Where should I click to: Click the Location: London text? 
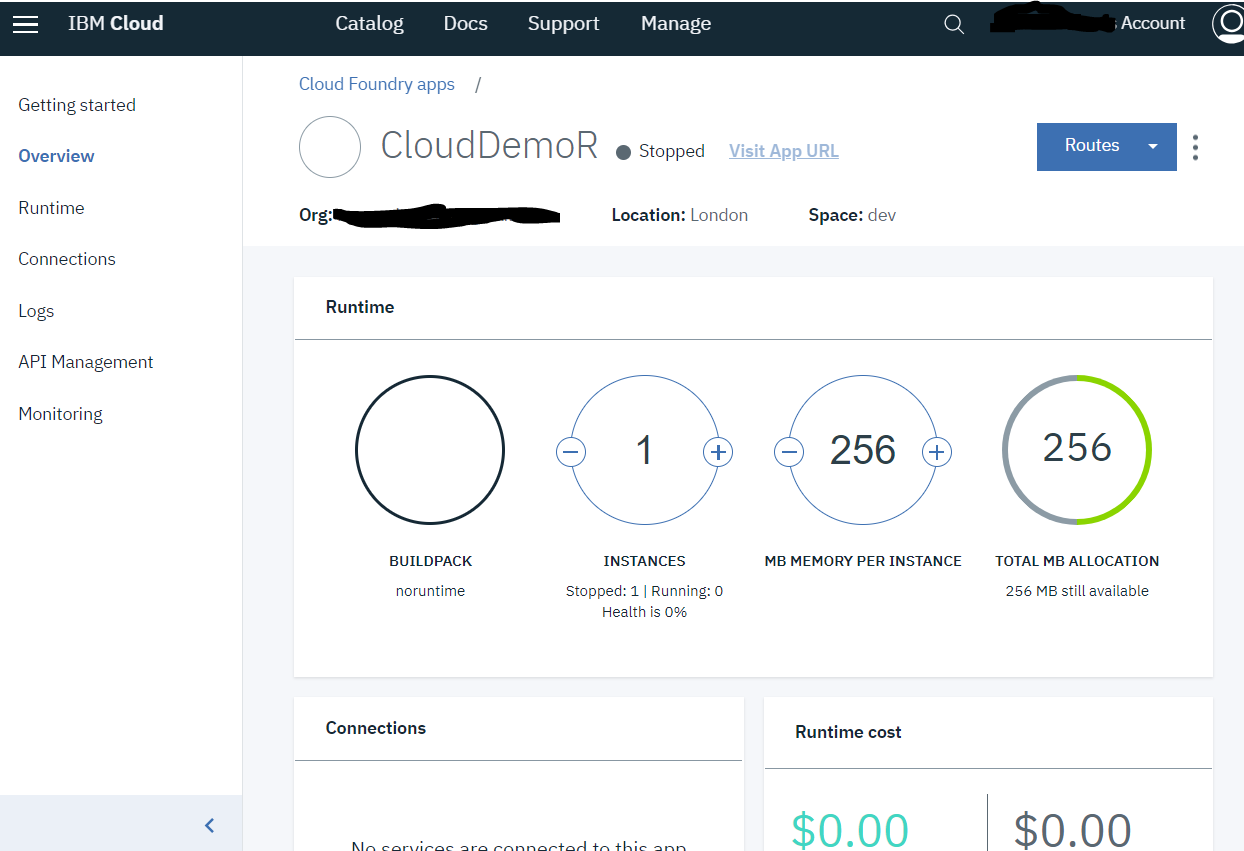(x=680, y=215)
